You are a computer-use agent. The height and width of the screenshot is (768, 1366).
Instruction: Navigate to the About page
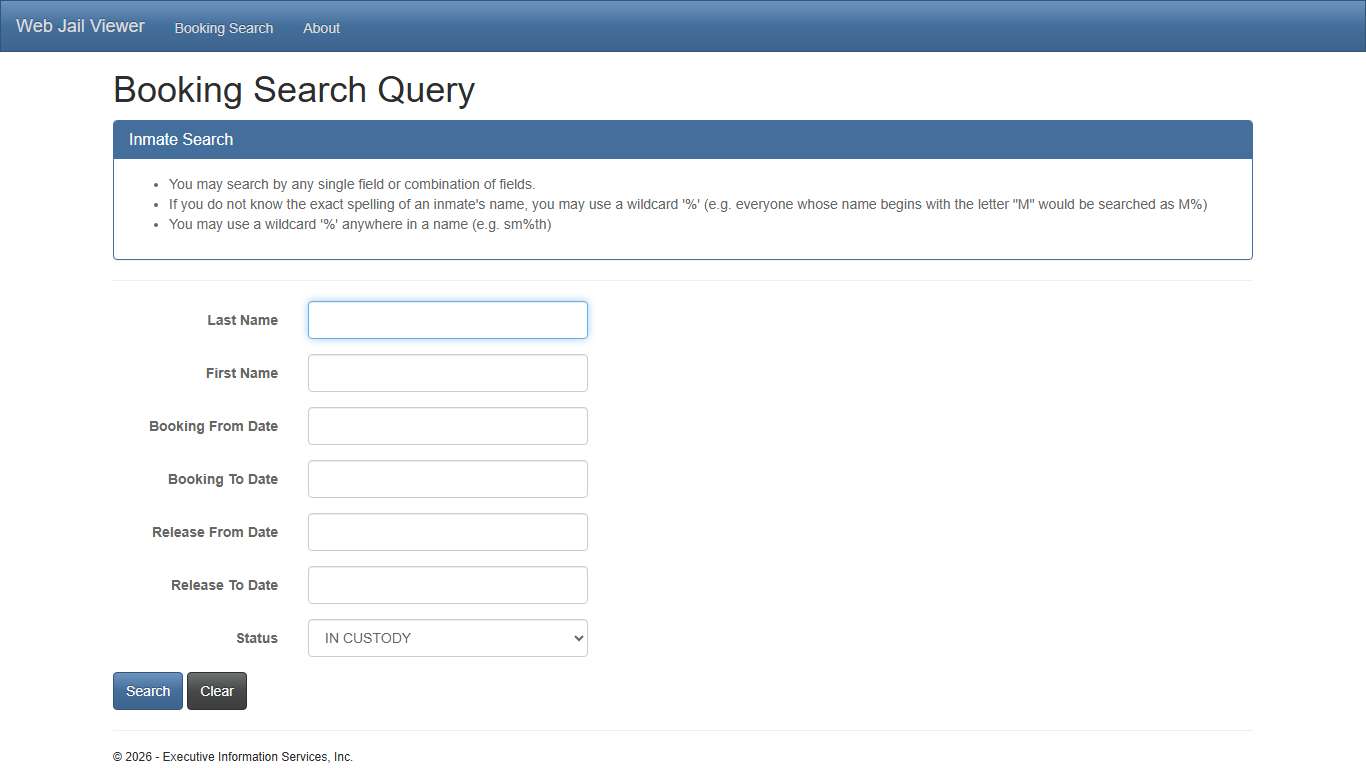(x=321, y=28)
